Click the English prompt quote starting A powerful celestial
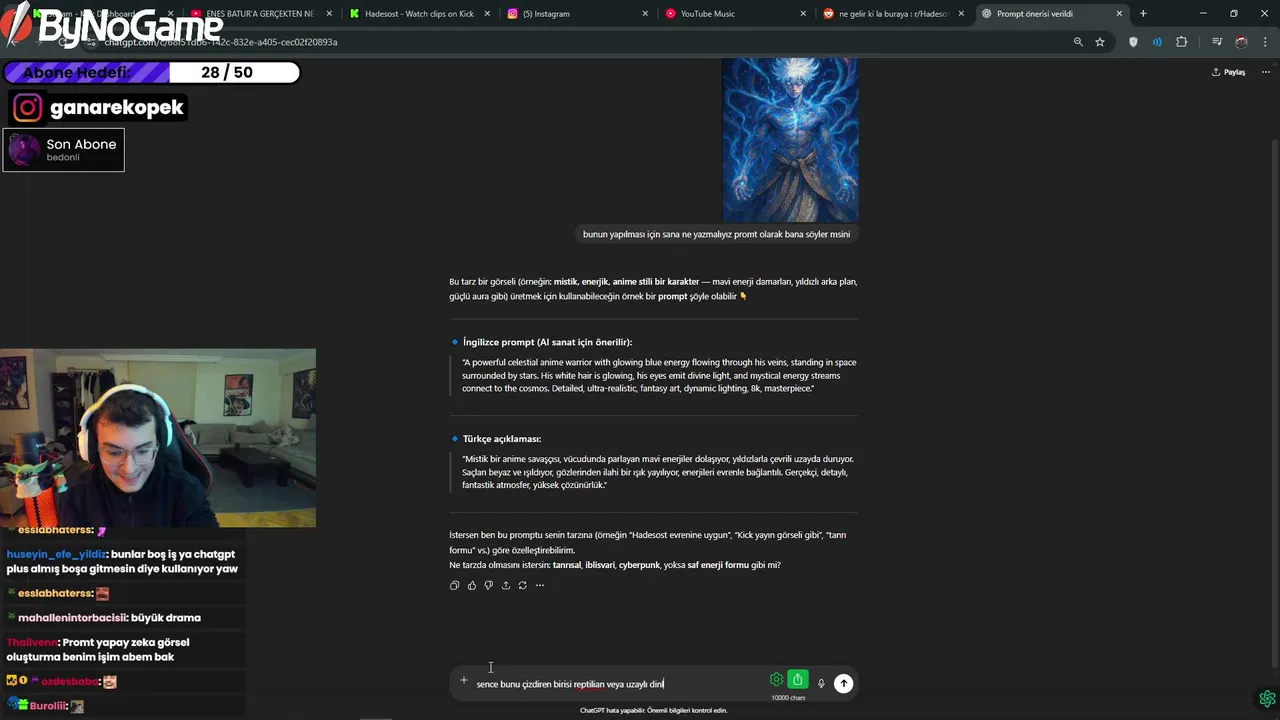1280x720 pixels. pos(658,375)
